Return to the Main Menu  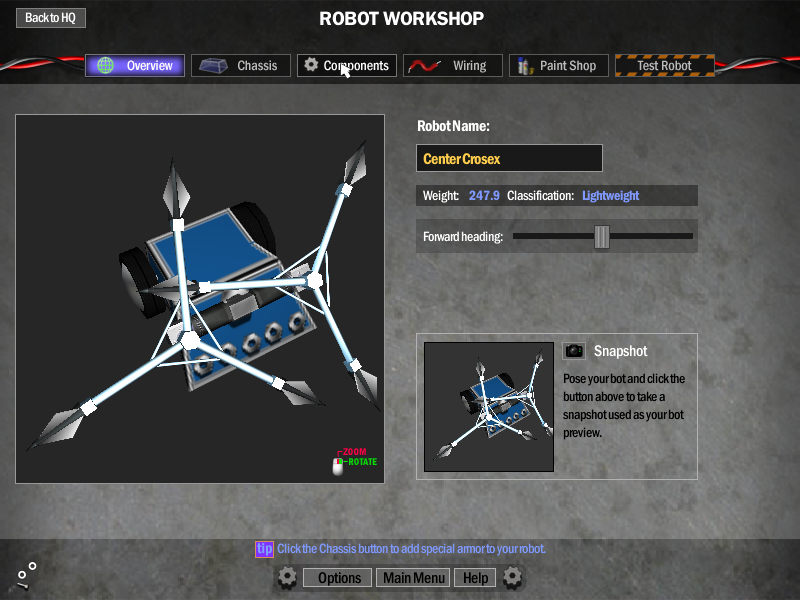click(x=413, y=578)
